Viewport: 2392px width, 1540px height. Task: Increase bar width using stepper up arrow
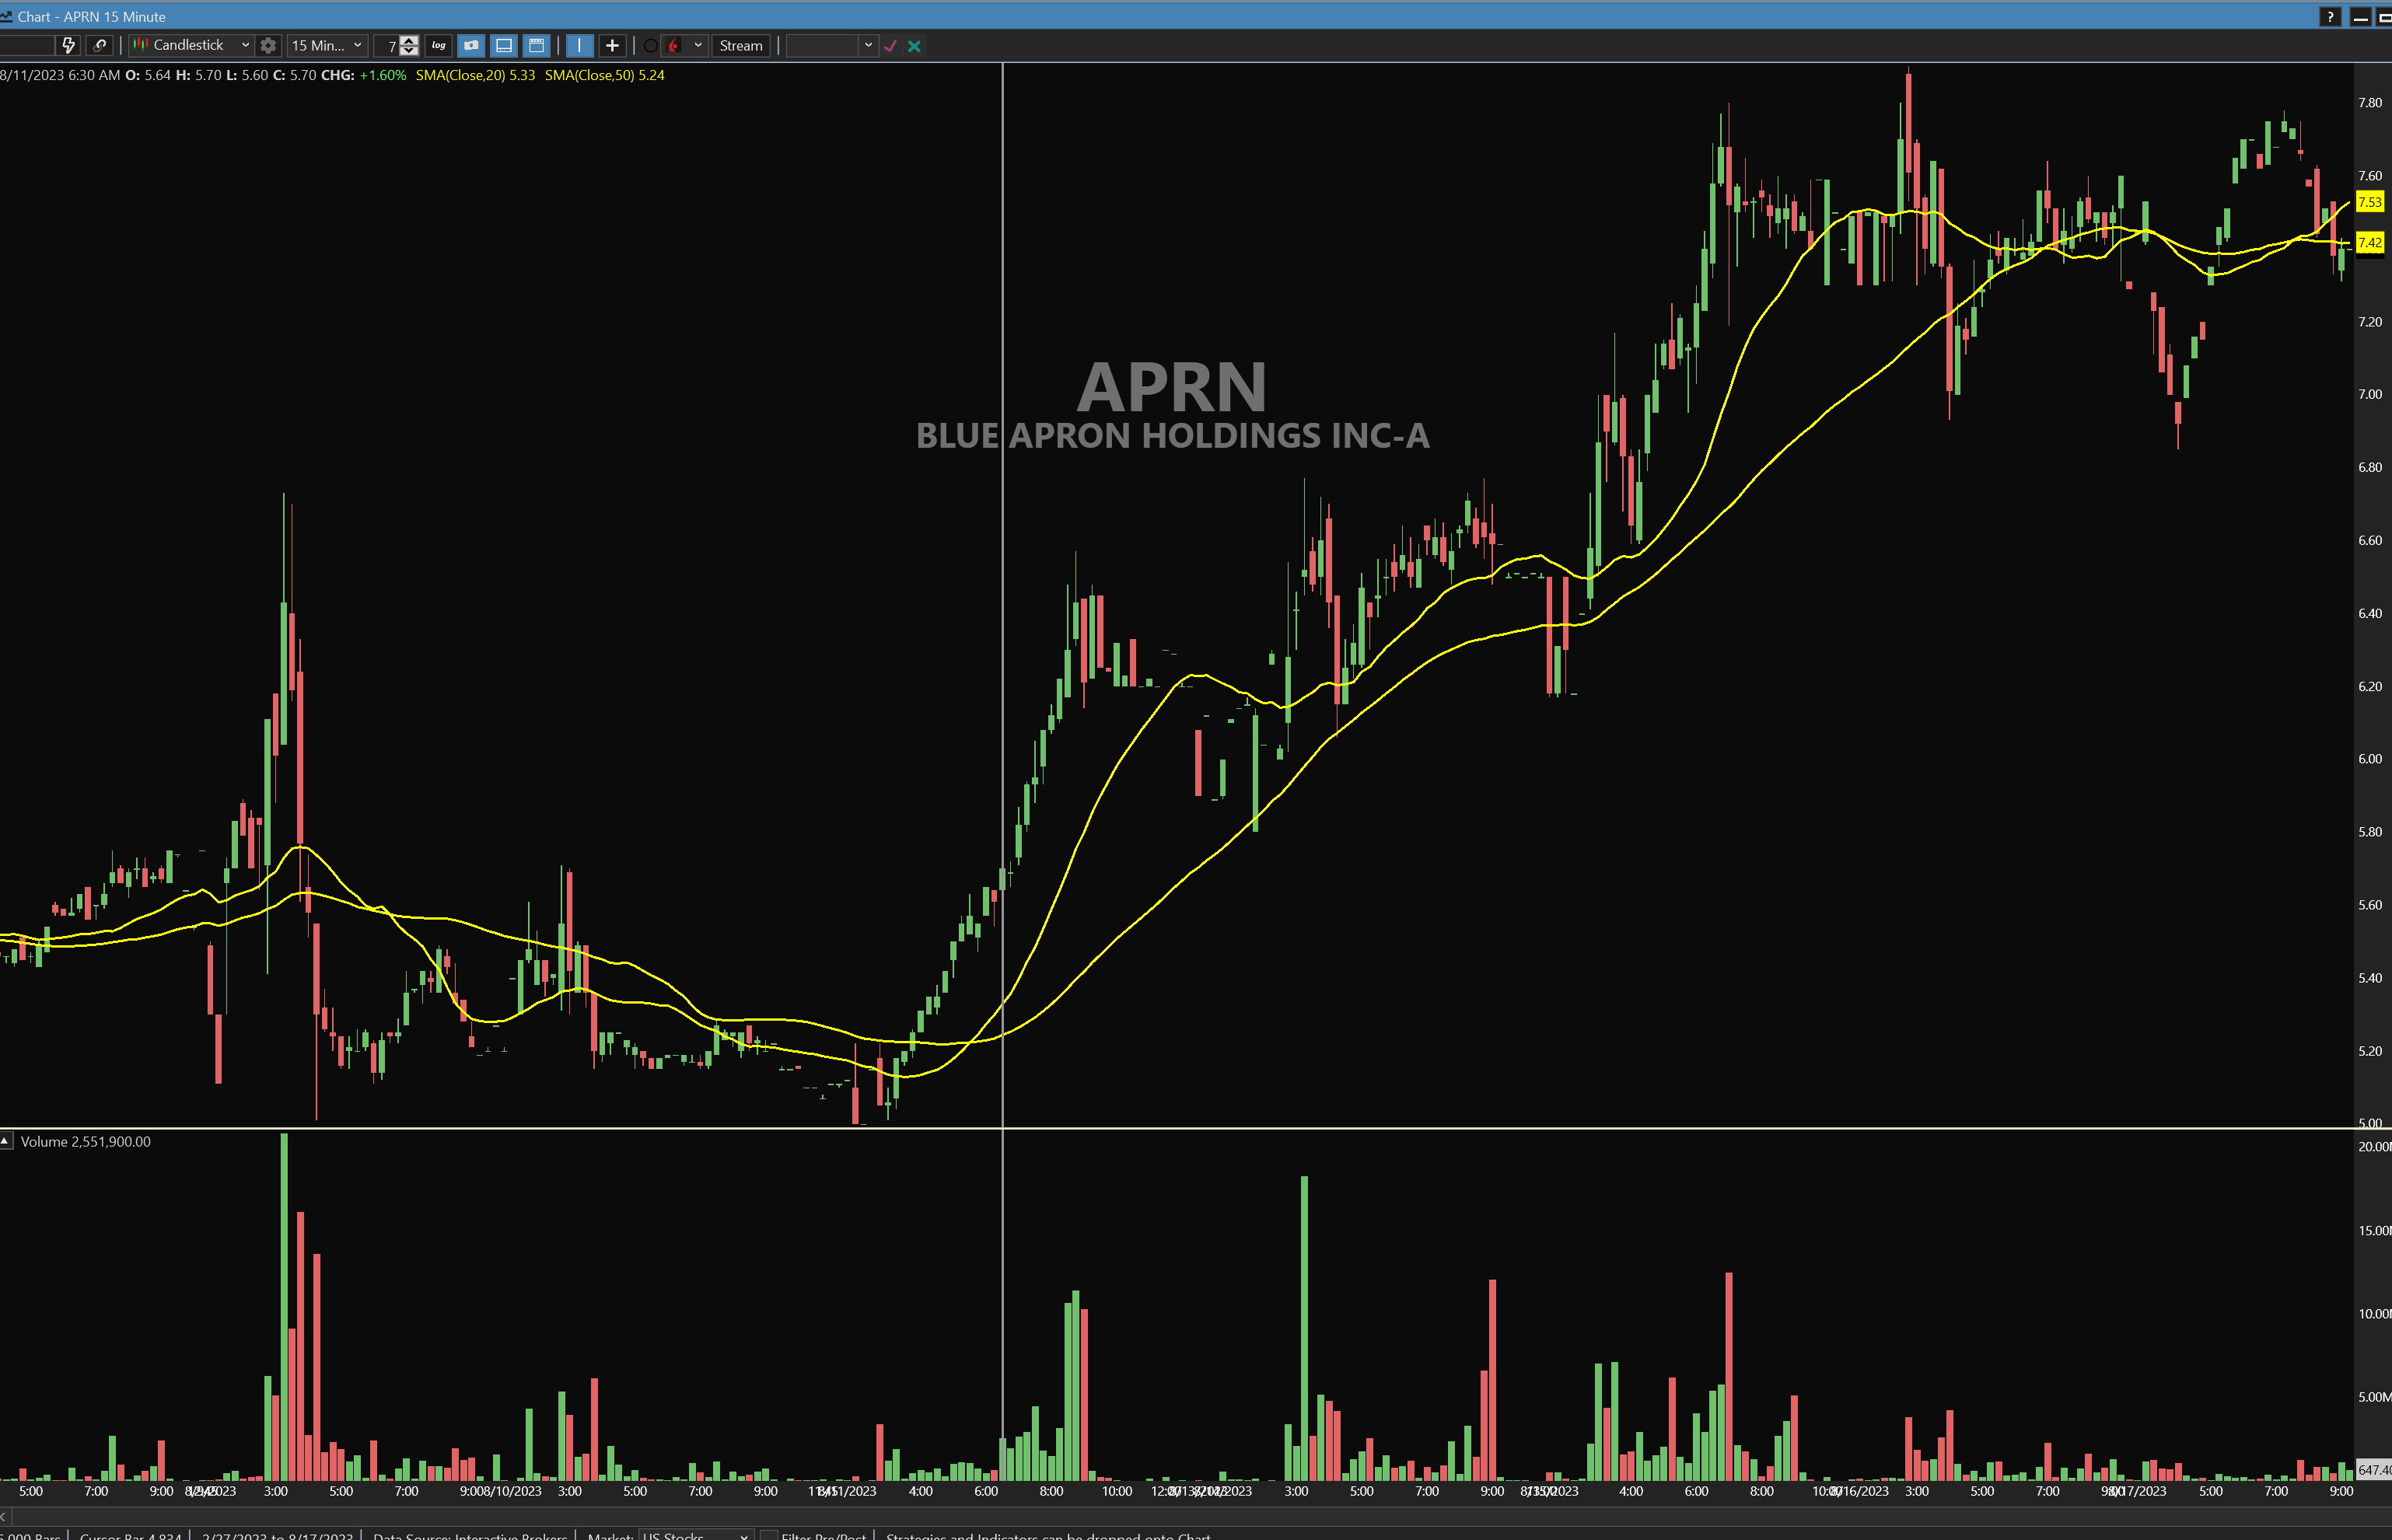tap(409, 40)
